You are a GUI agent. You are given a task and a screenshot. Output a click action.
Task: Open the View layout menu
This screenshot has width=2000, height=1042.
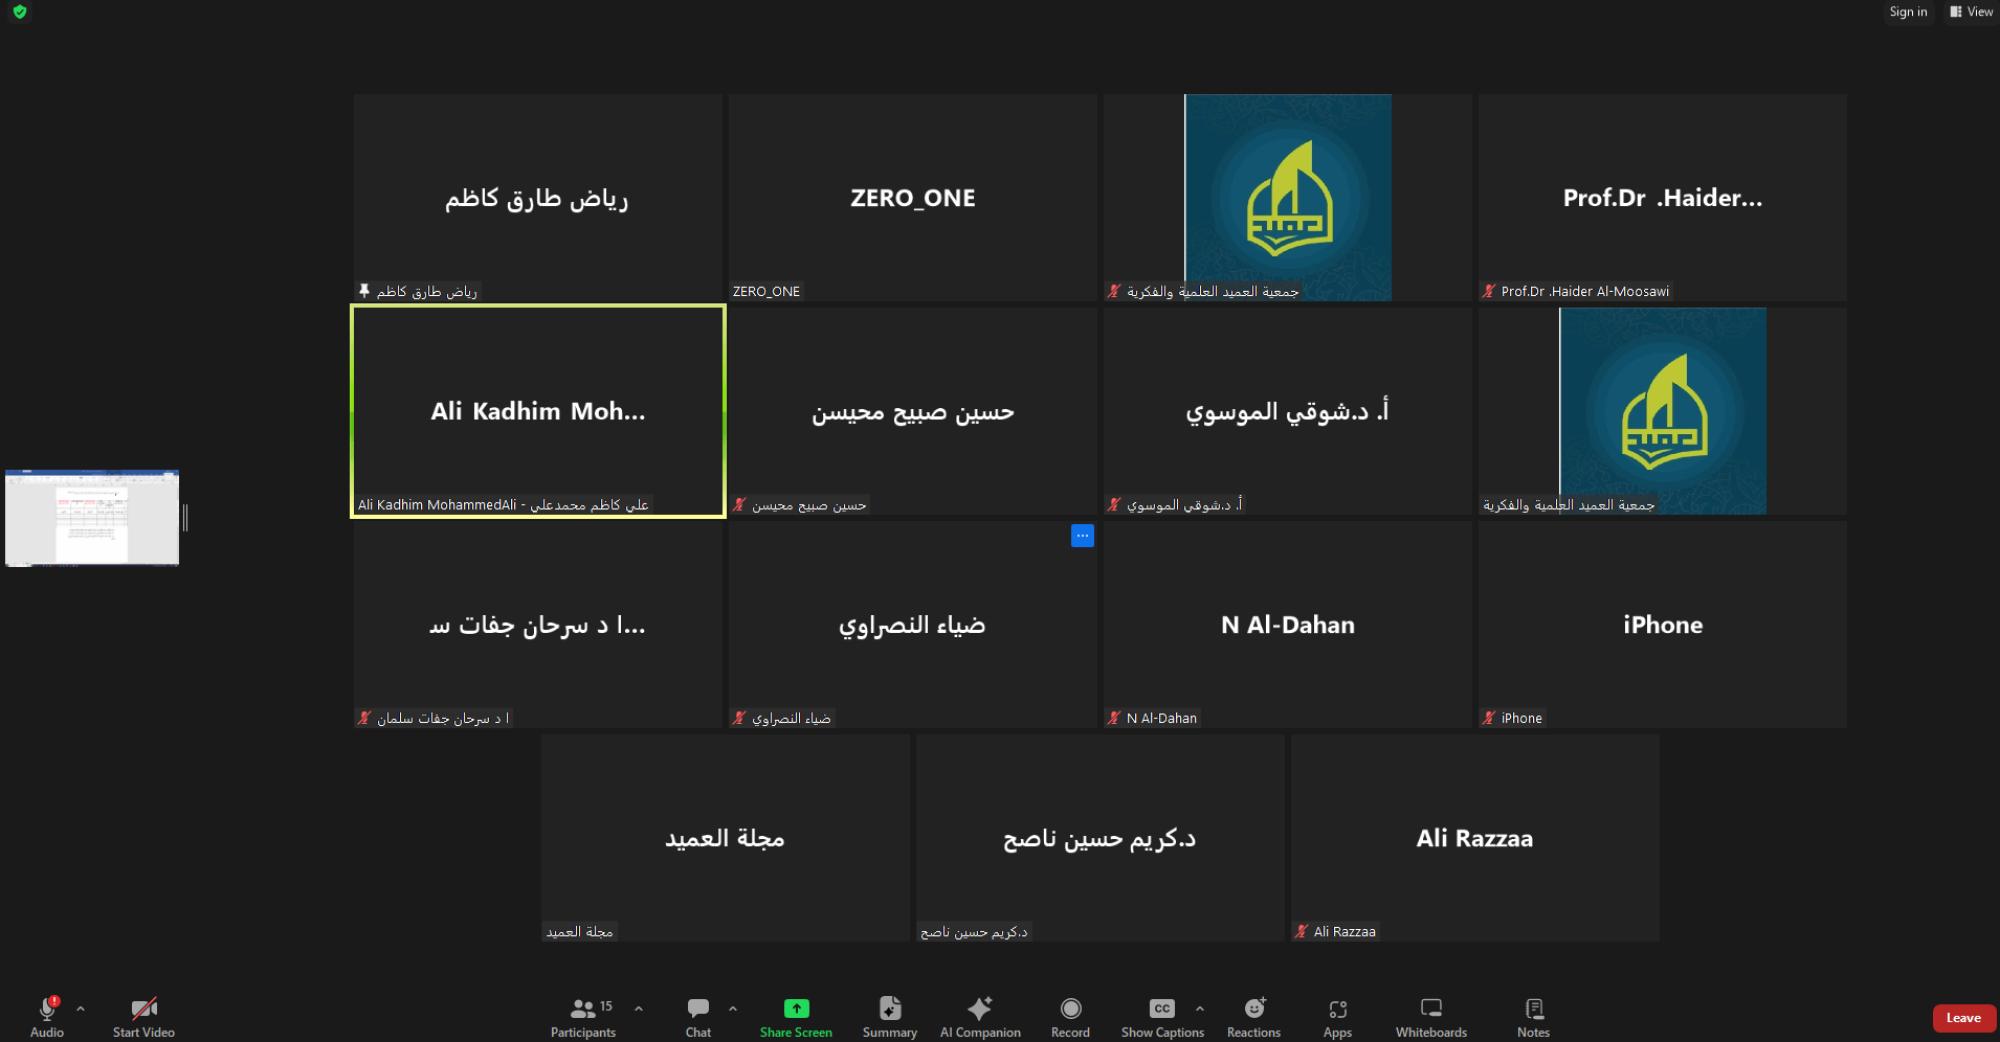(x=1971, y=12)
